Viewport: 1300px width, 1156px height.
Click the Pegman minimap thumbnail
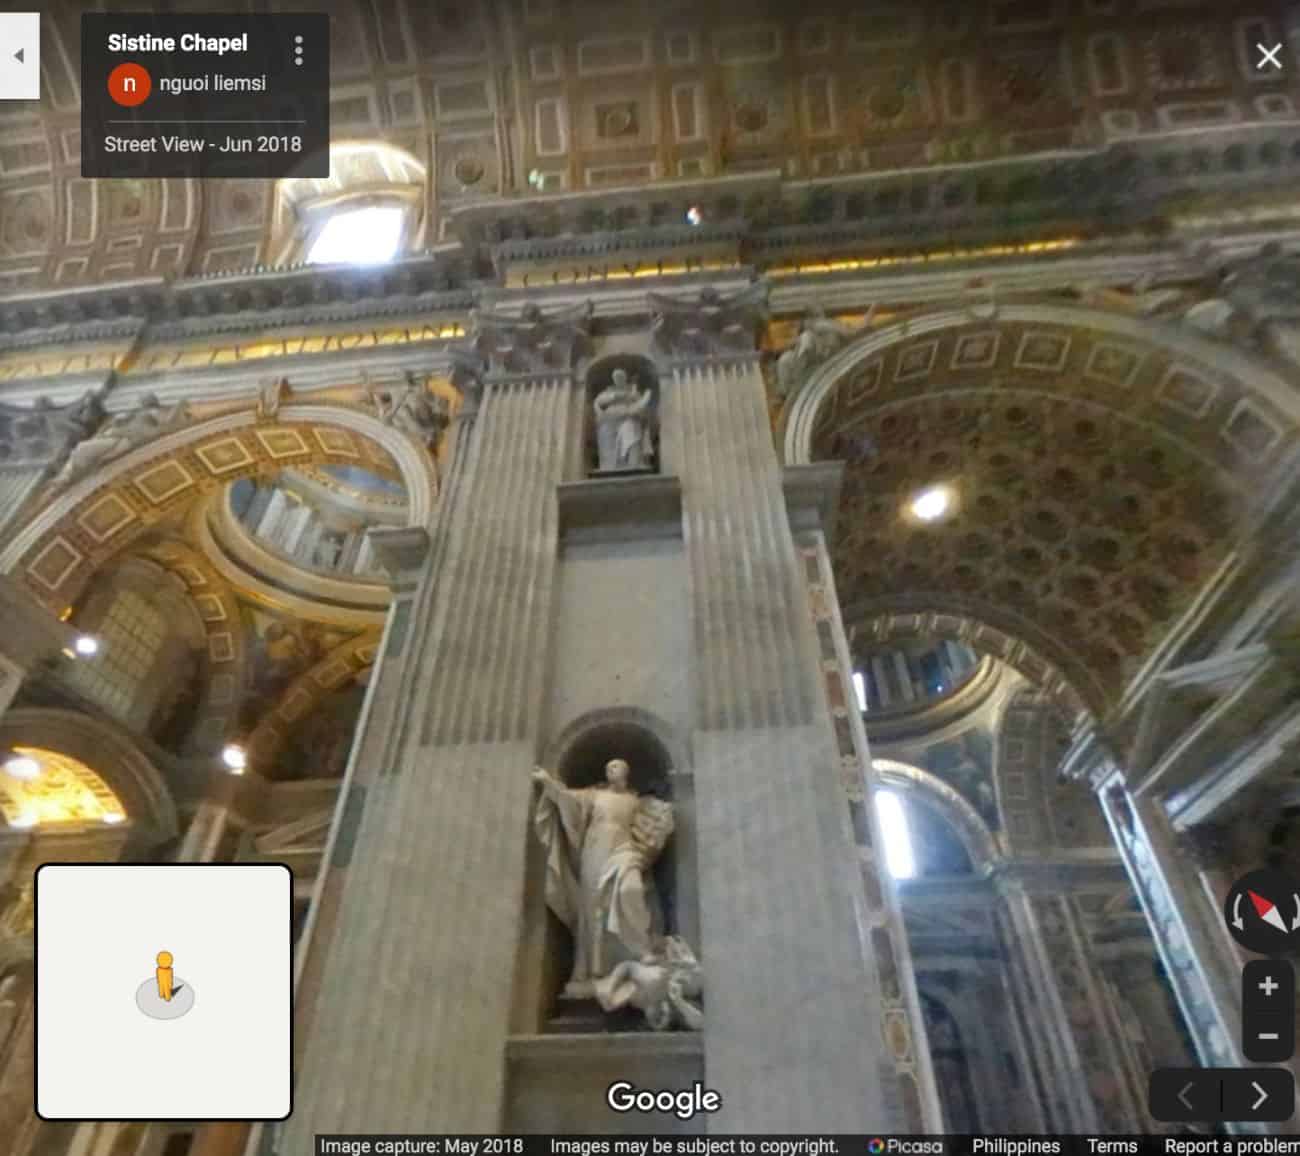[x=164, y=992]
